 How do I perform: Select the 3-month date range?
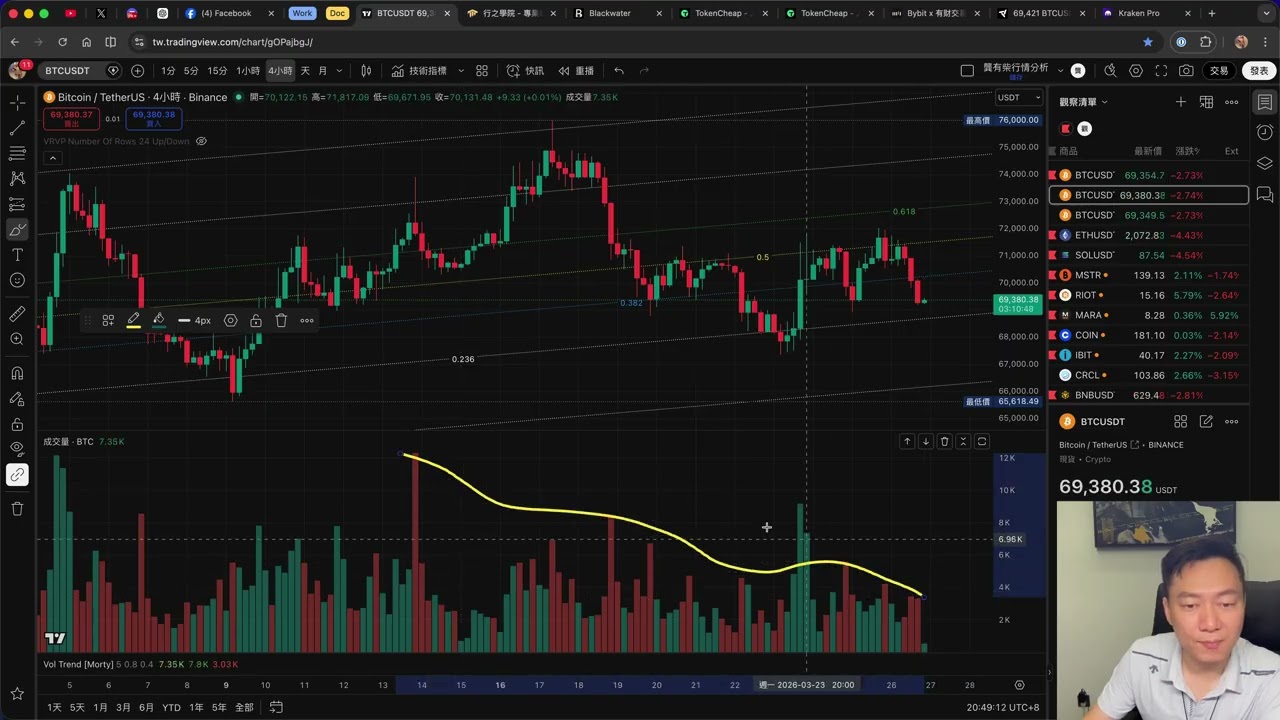(123, 707)
